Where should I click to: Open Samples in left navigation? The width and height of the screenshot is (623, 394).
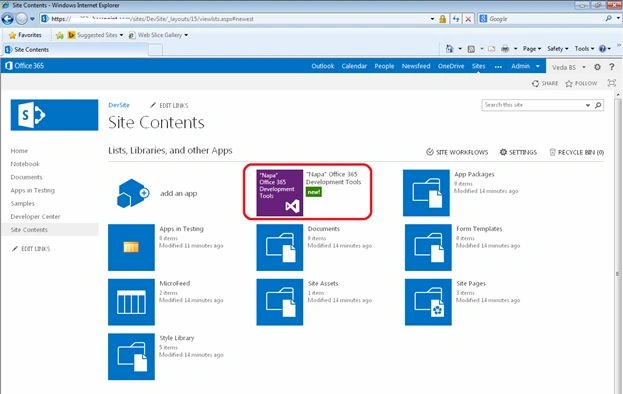click(23, 203)
